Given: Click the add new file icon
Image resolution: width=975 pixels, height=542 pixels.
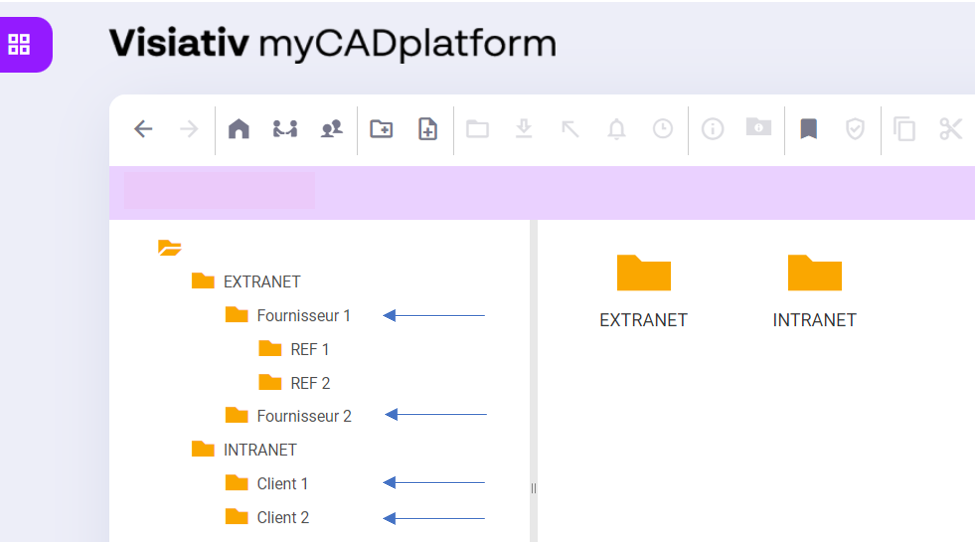Looking at the screenshot, I should 428,129.
